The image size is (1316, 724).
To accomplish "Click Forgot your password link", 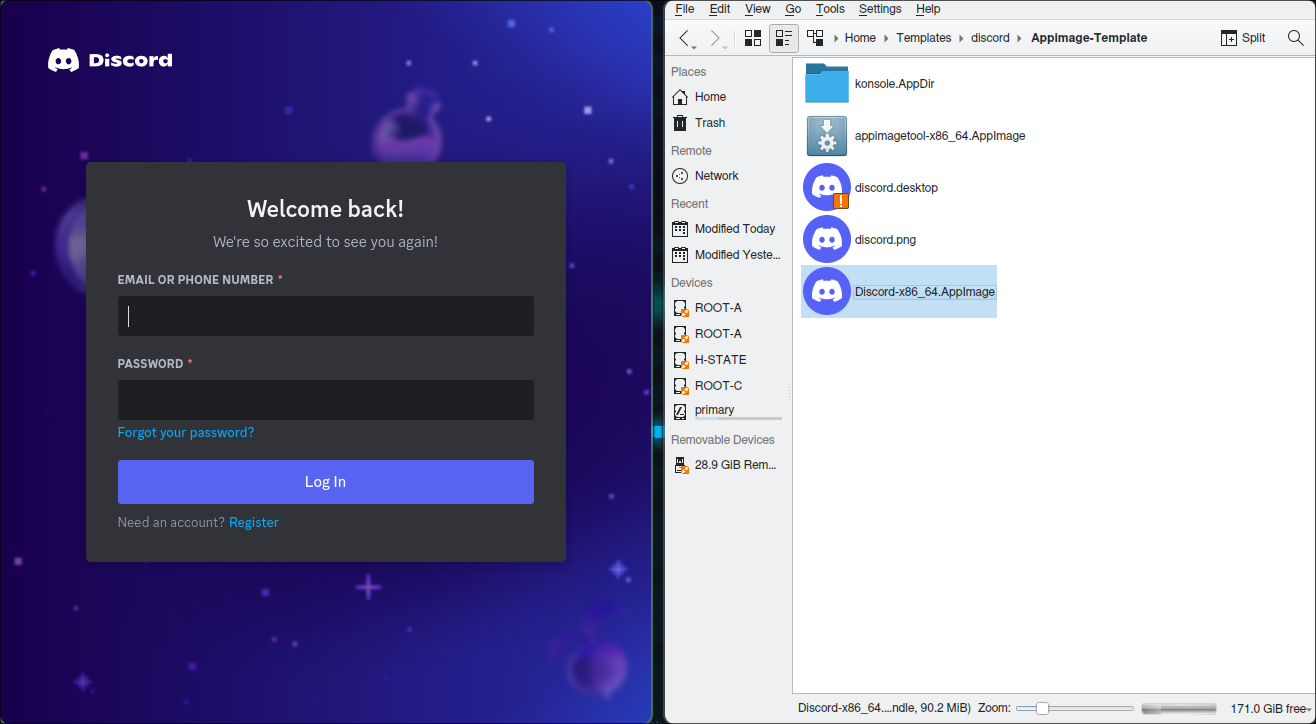I will tap(186, 433).
